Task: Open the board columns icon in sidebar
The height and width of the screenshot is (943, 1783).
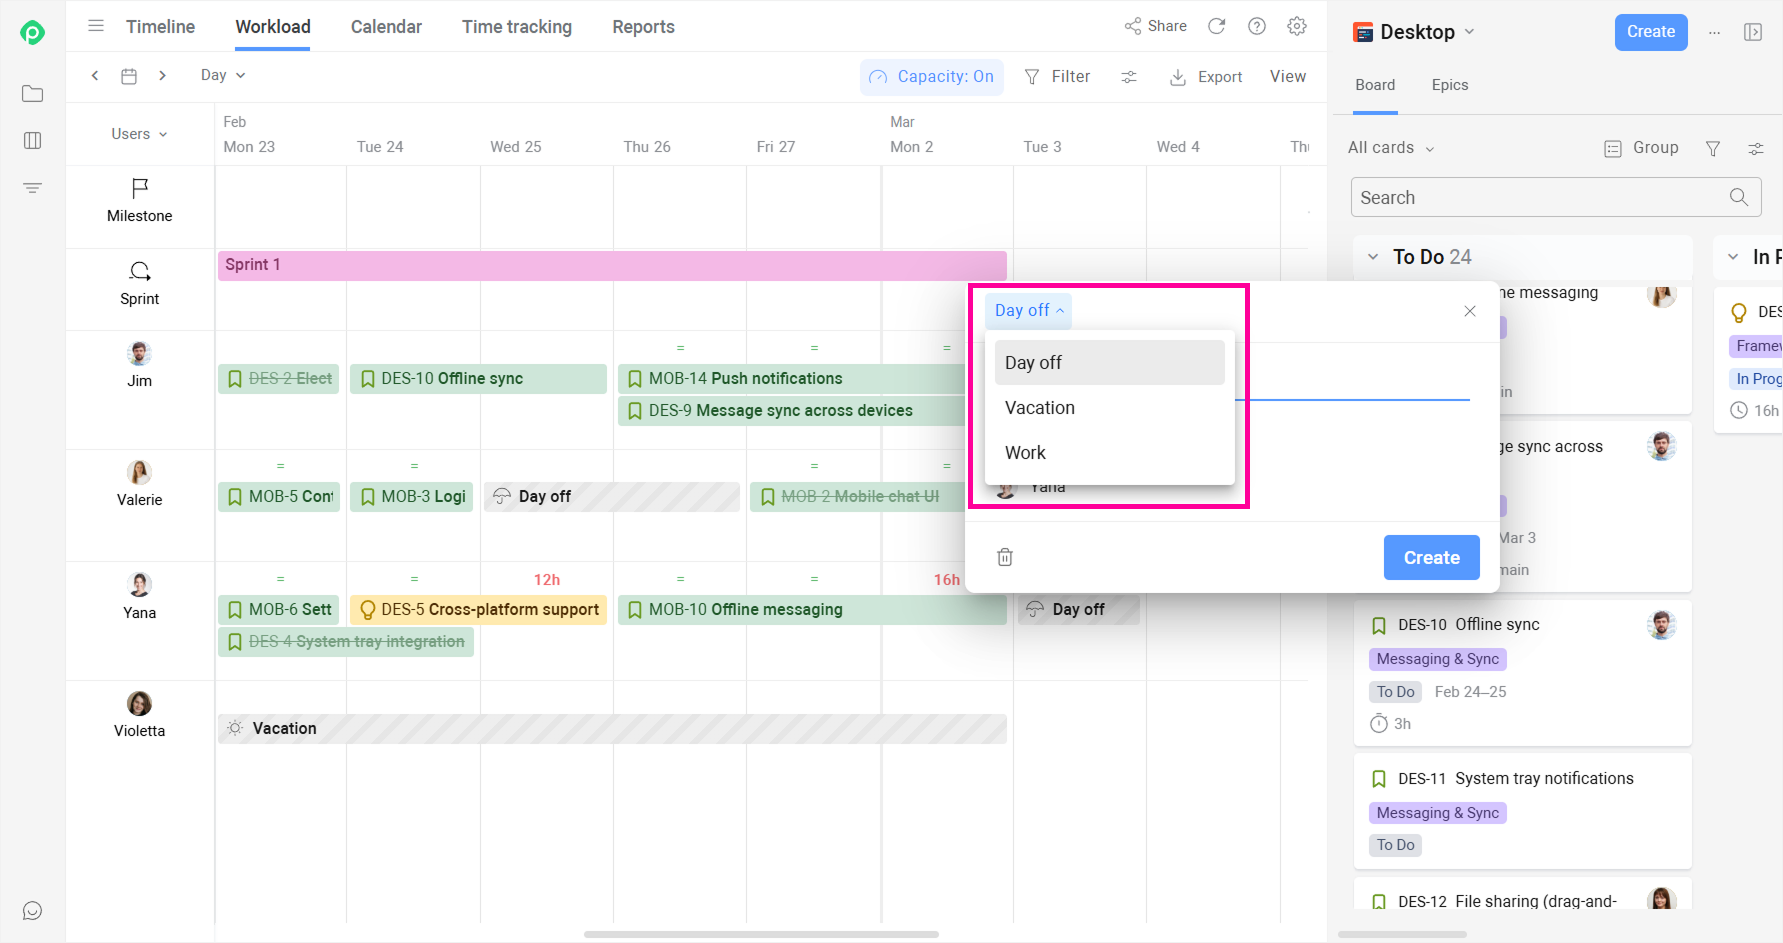Action: pyautogui.click(x=32, y=140)
